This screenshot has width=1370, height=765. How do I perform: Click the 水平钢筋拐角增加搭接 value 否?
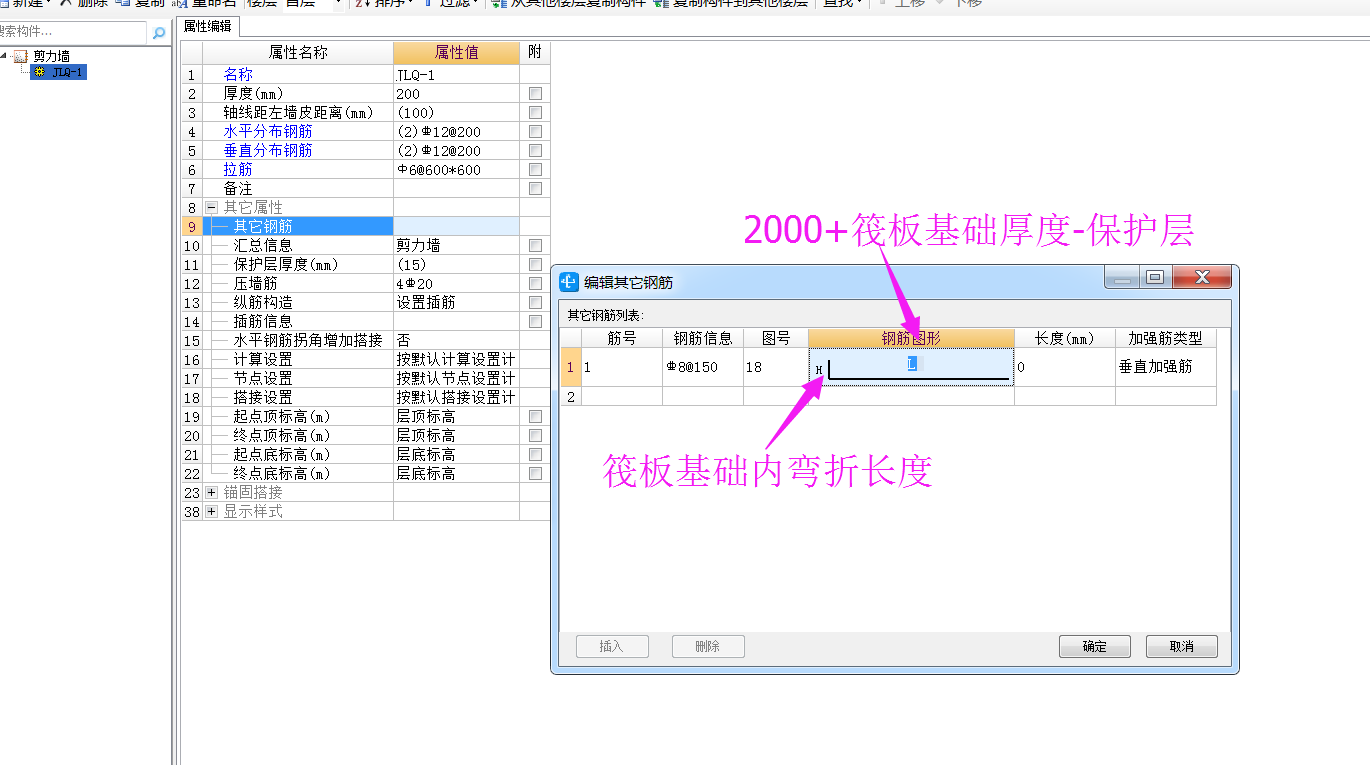[x=456, y=340]
